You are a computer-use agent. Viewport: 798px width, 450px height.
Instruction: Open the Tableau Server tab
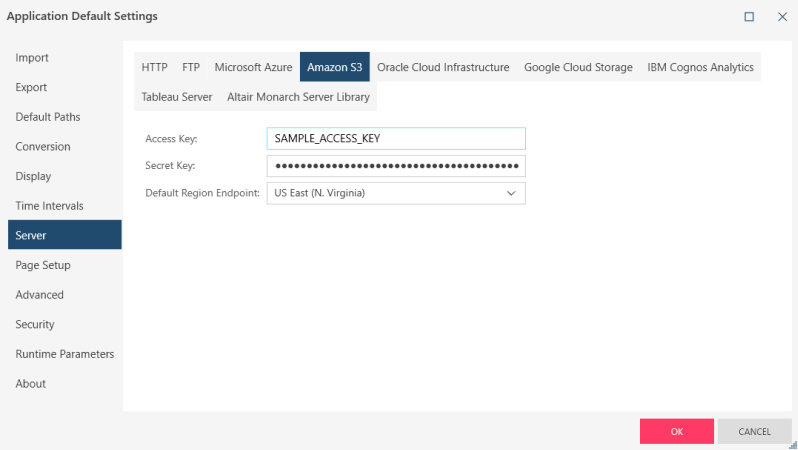[x=177, y=97]
